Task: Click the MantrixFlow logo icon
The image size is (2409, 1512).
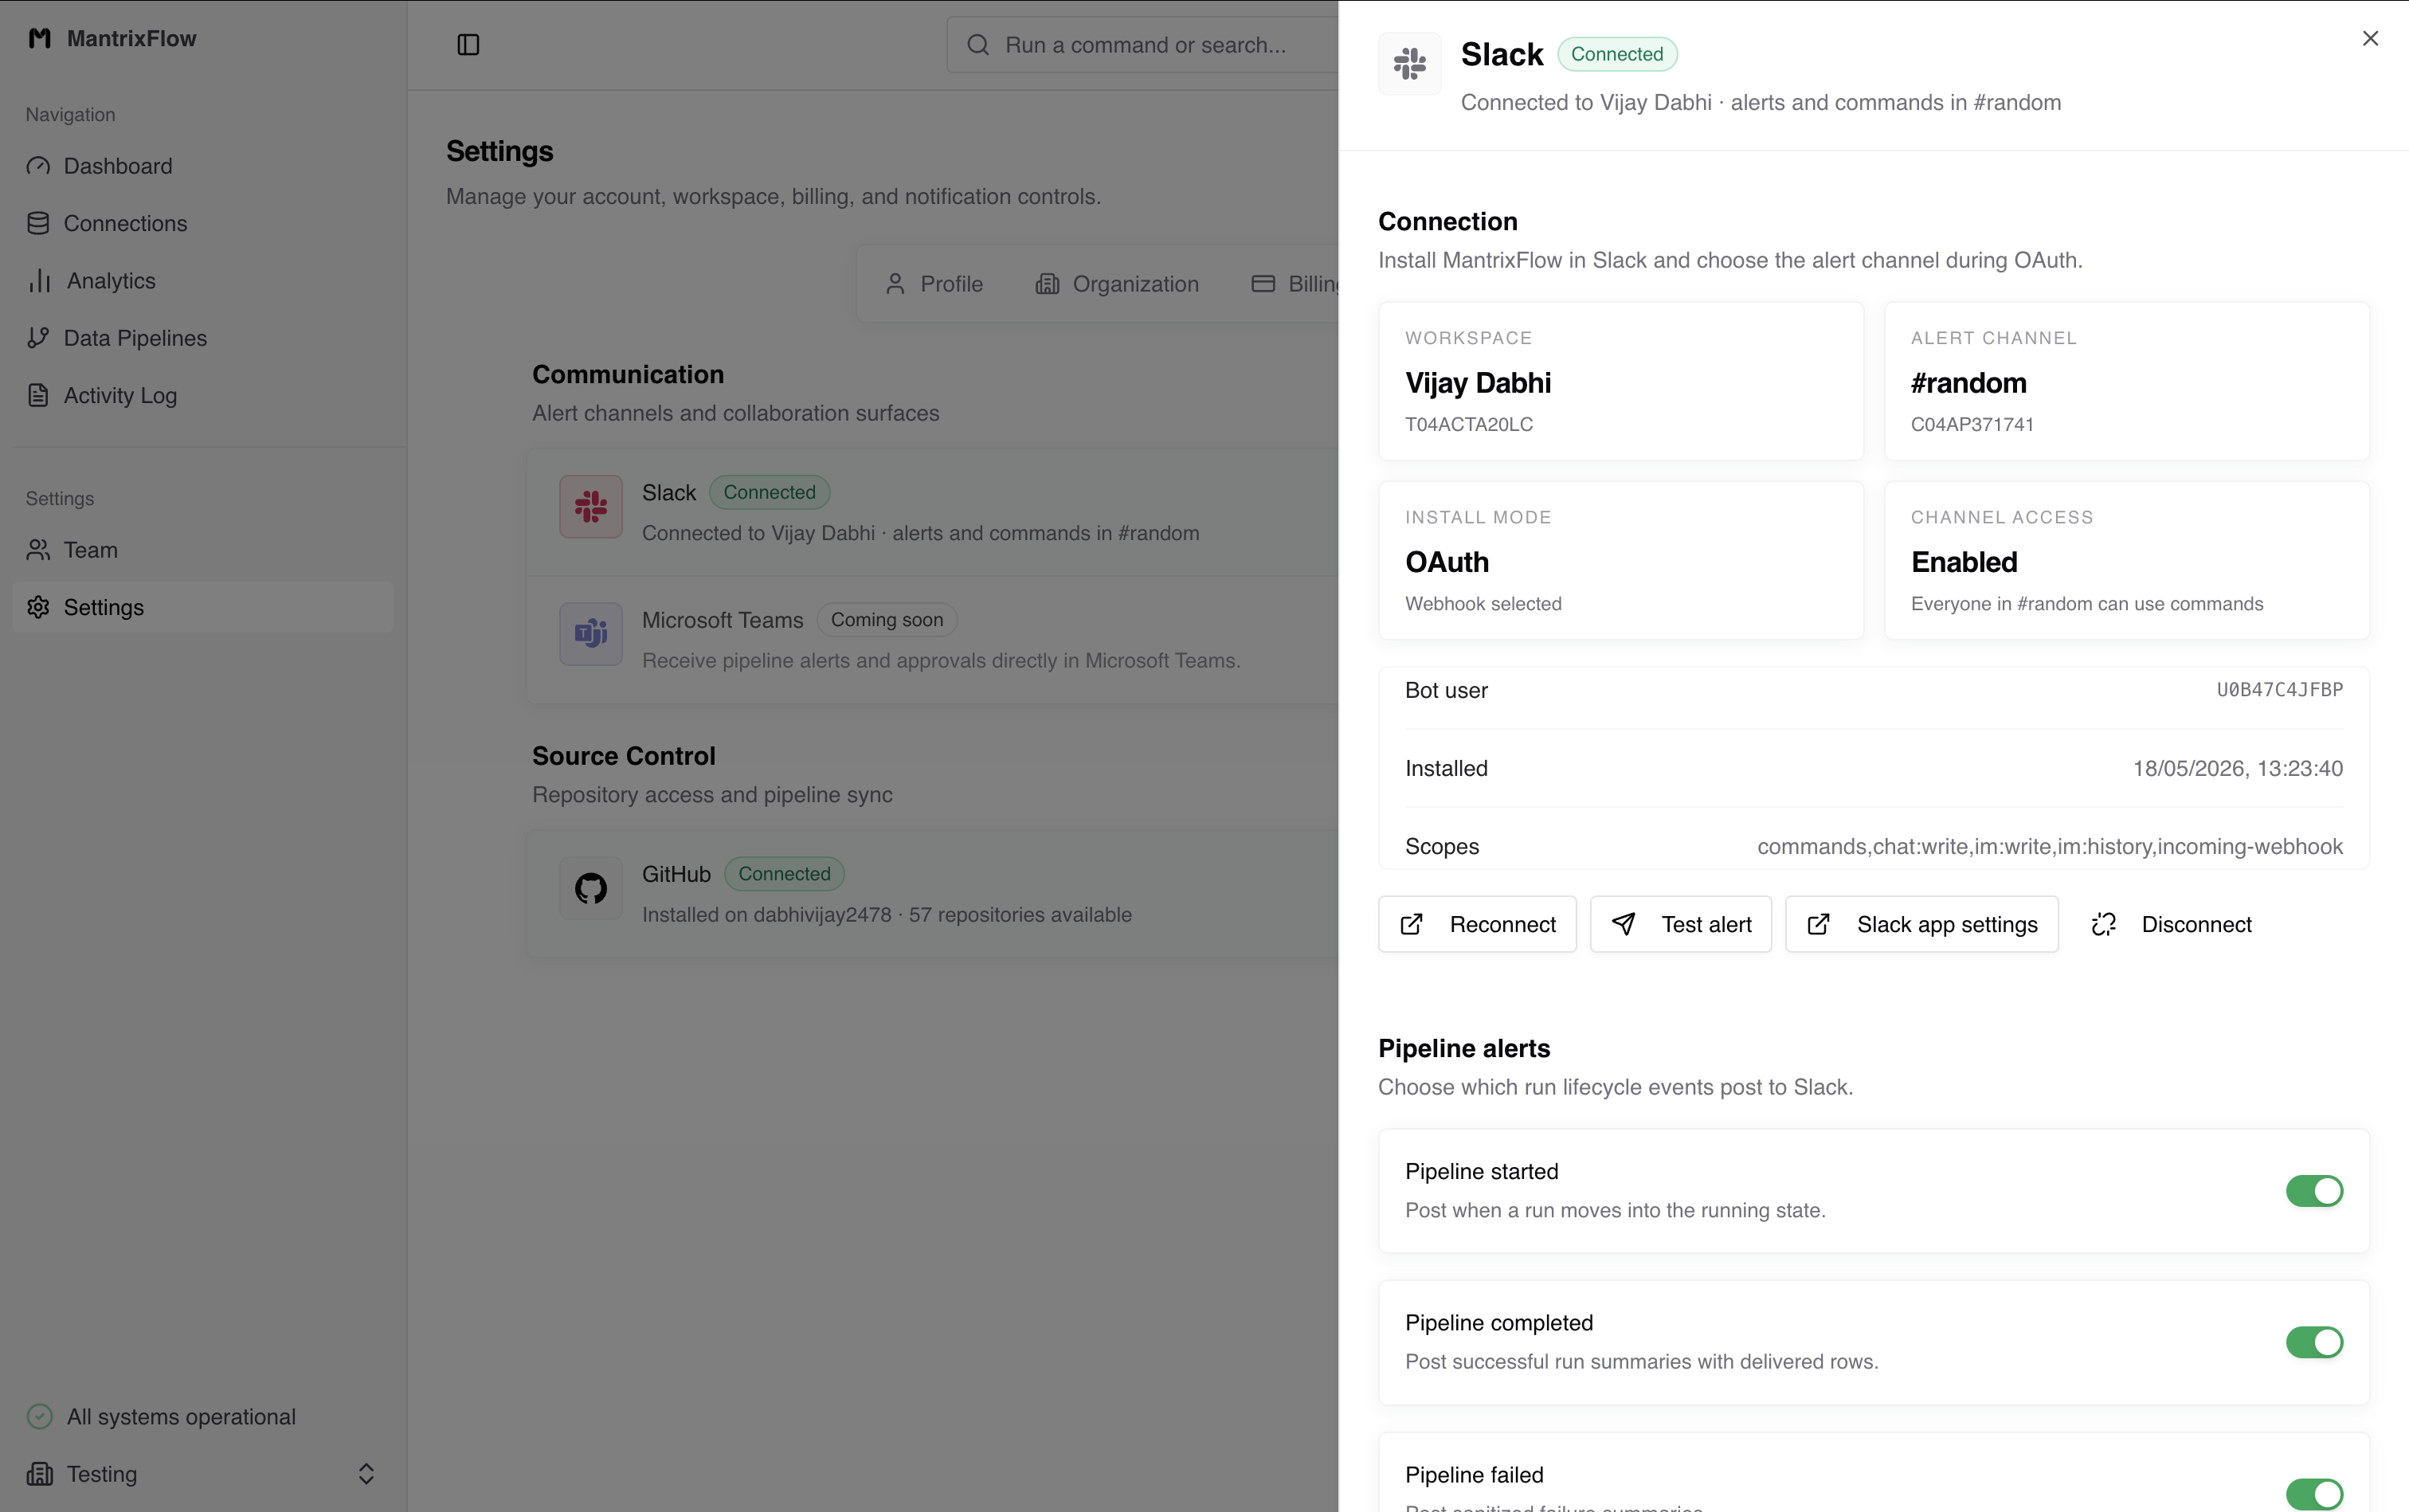Action: pyautogui.click(x=40, y=38)
